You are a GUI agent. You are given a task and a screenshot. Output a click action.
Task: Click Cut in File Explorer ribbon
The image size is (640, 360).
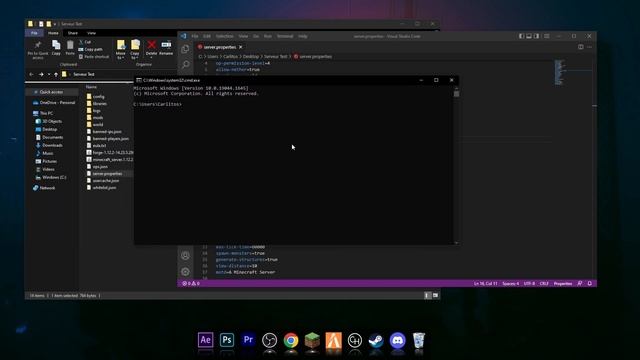[85, 42]
